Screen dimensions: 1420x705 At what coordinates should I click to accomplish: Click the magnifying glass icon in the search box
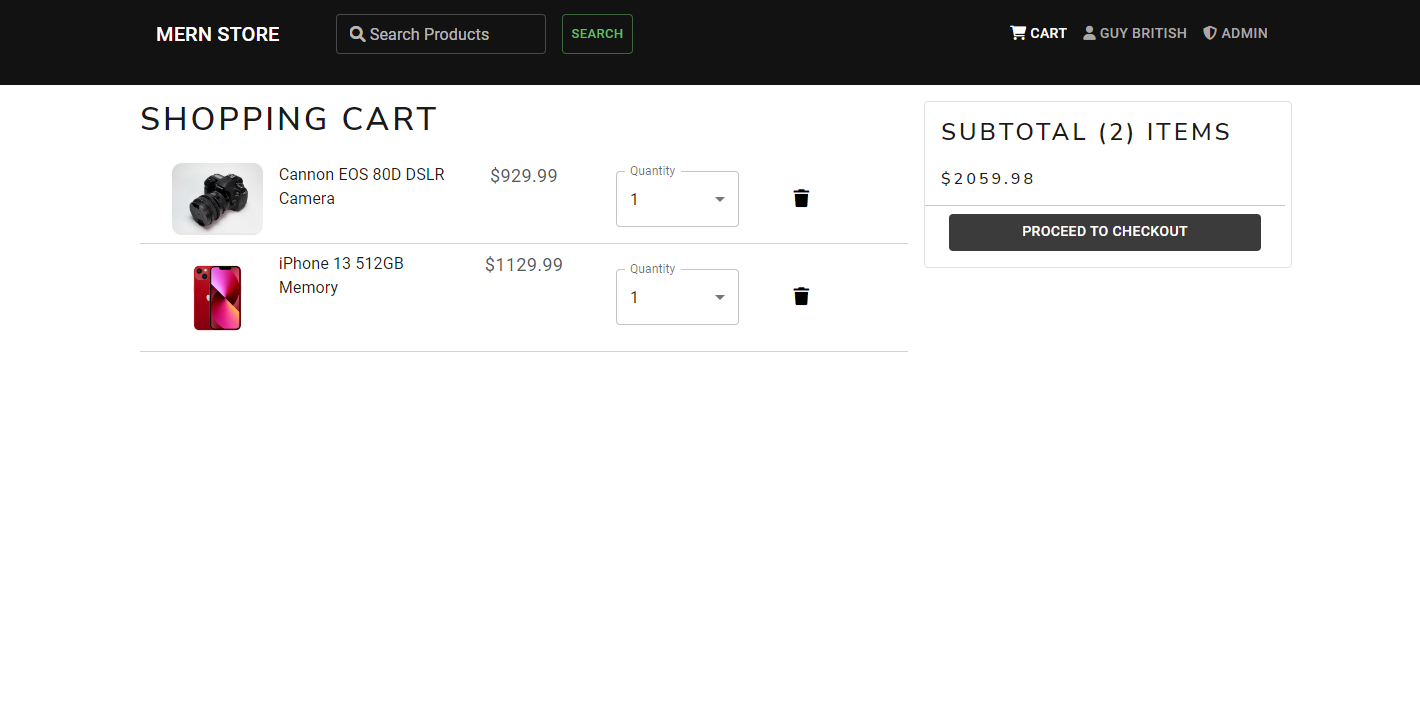[357, 34]
